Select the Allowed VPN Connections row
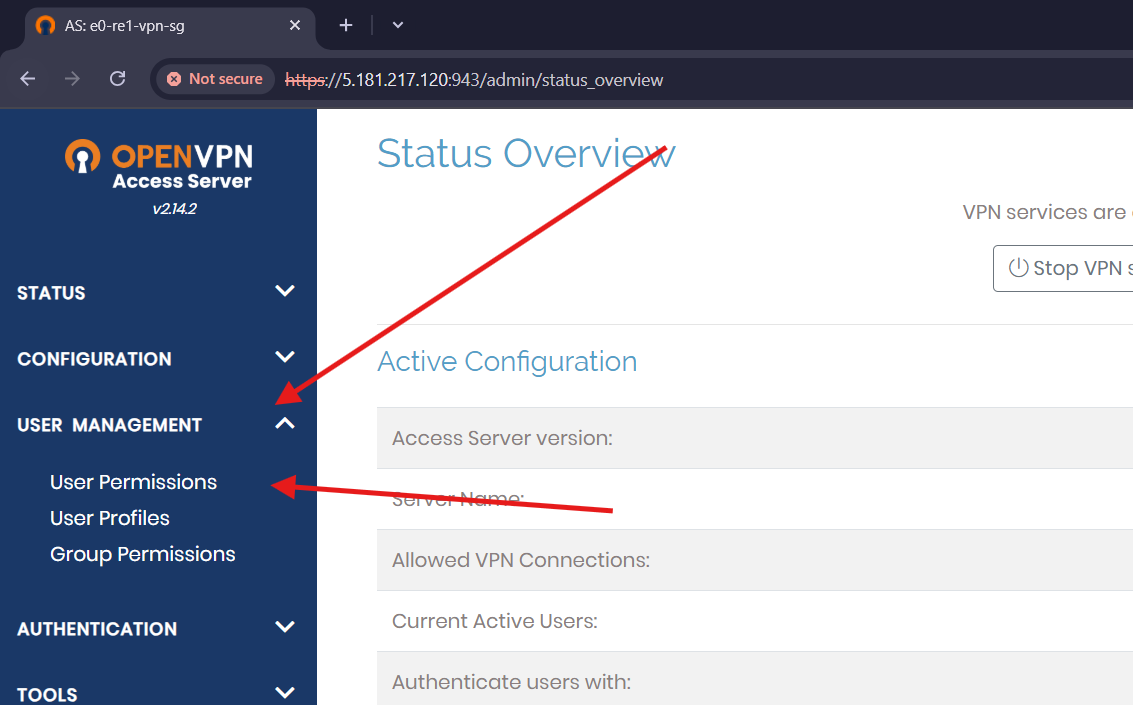The width and height of the screenshot is (1133, 705). click(755, 561)
